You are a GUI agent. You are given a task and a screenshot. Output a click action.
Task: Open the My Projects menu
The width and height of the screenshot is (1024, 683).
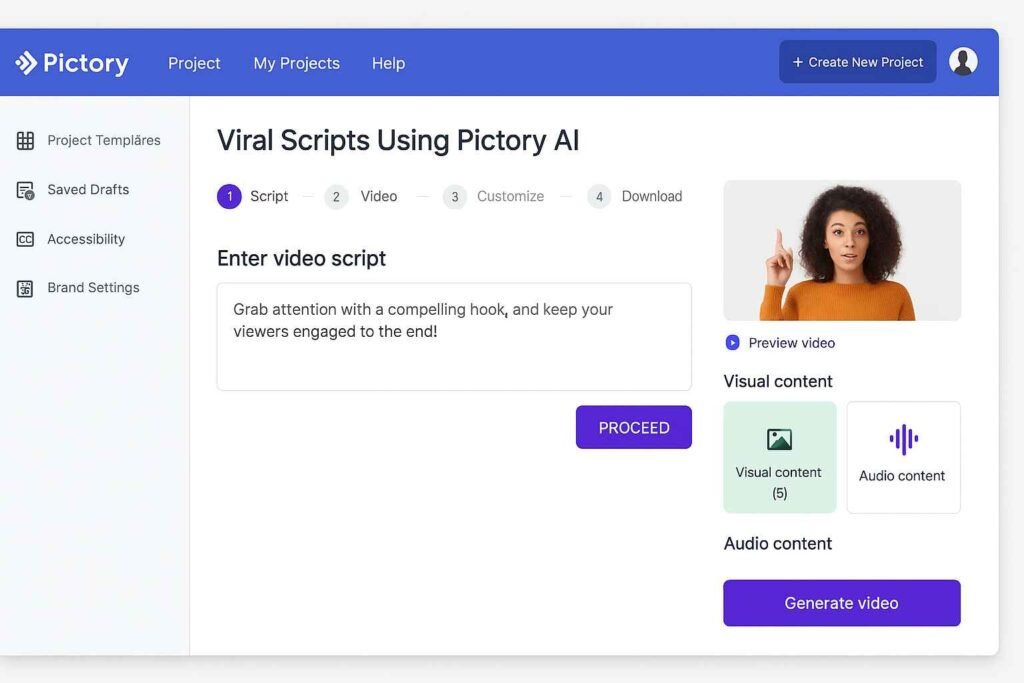[x=296, y=63]
